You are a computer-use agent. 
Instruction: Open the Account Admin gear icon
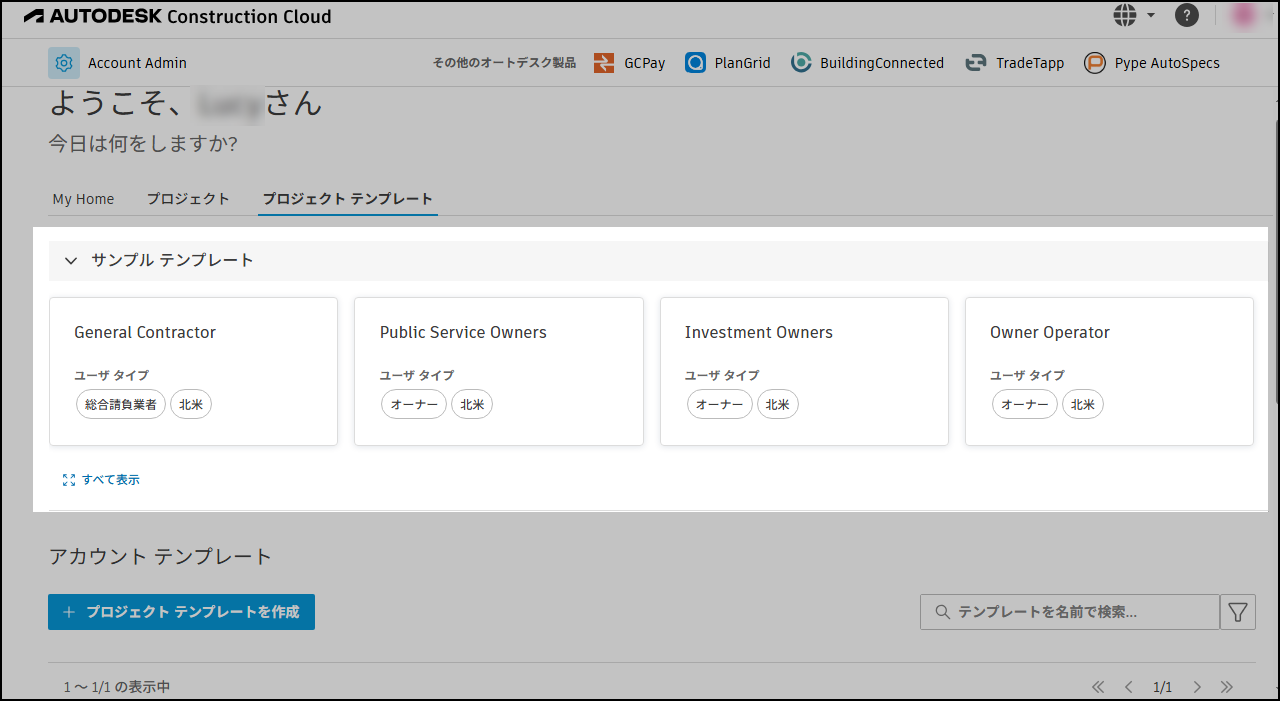(x=64, y=63)
